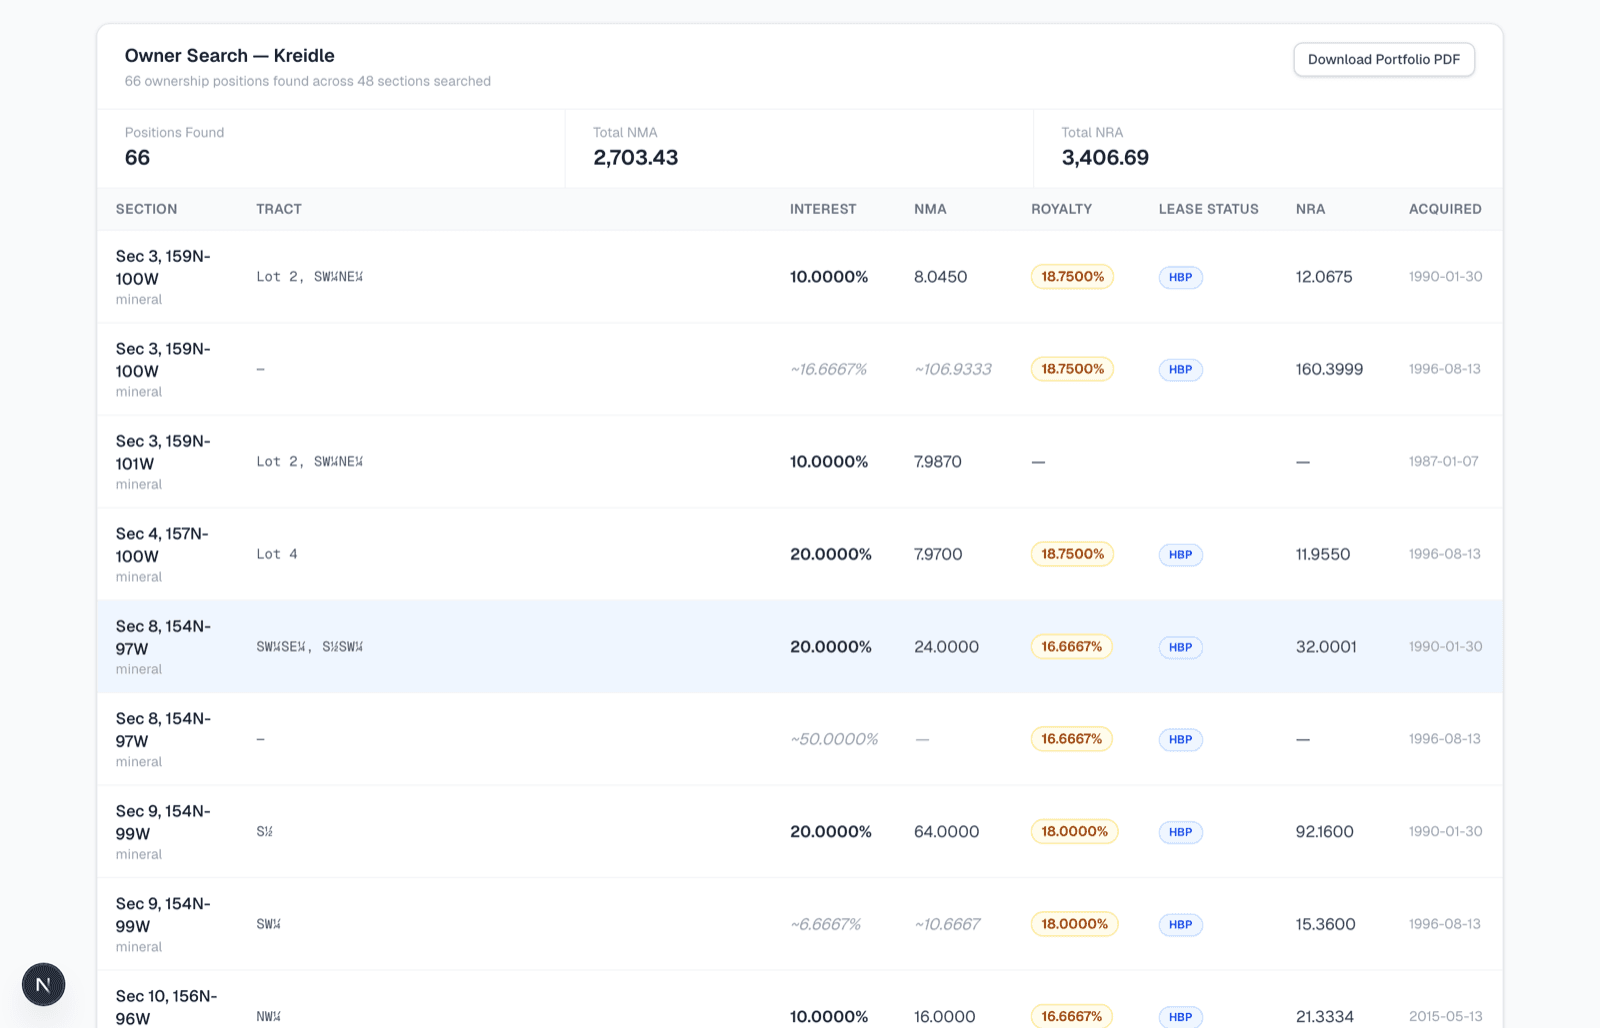Click the HBP badge in the 92.1600 NRA row
1600x1028 pixels.
1180,832
